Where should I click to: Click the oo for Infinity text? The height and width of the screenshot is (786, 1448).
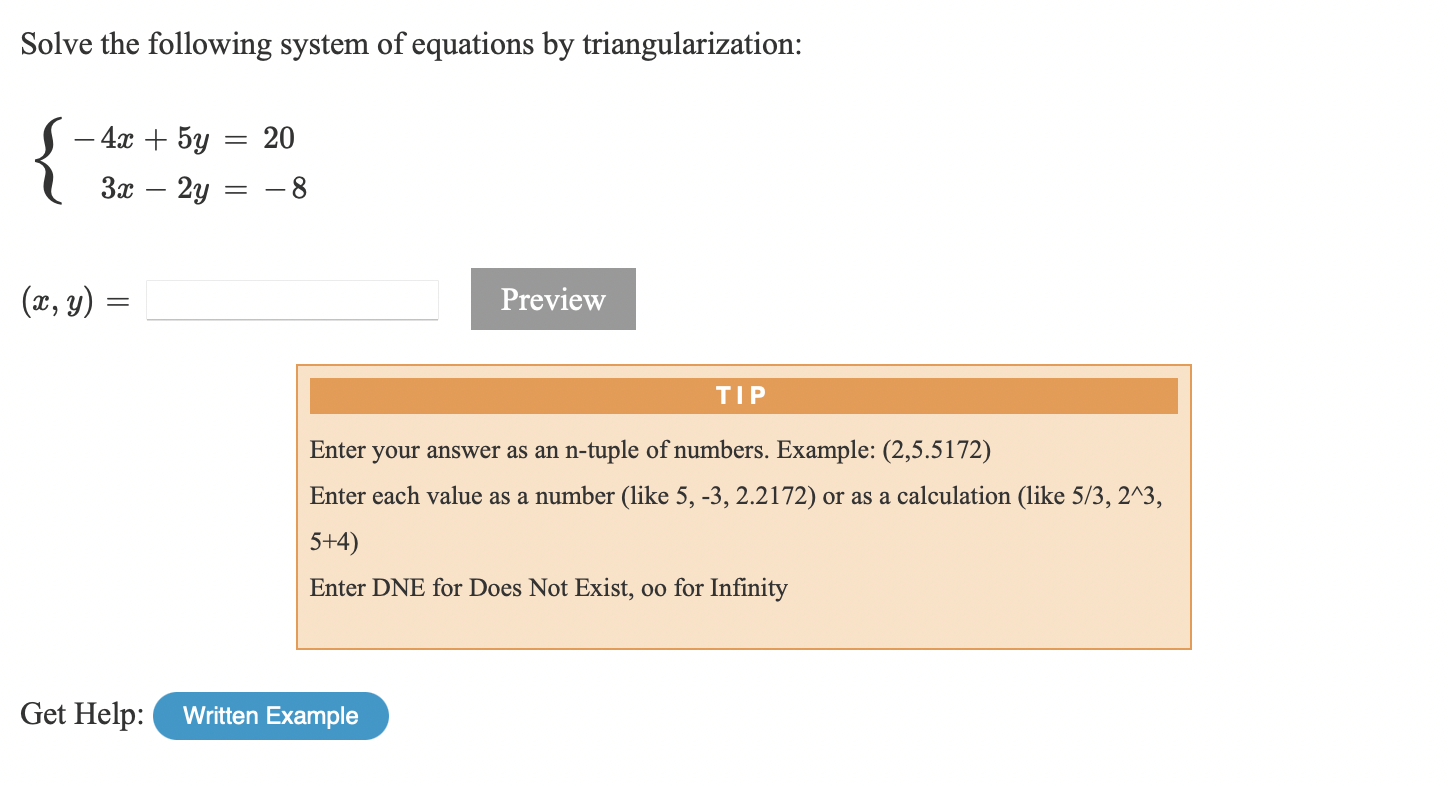715,588
